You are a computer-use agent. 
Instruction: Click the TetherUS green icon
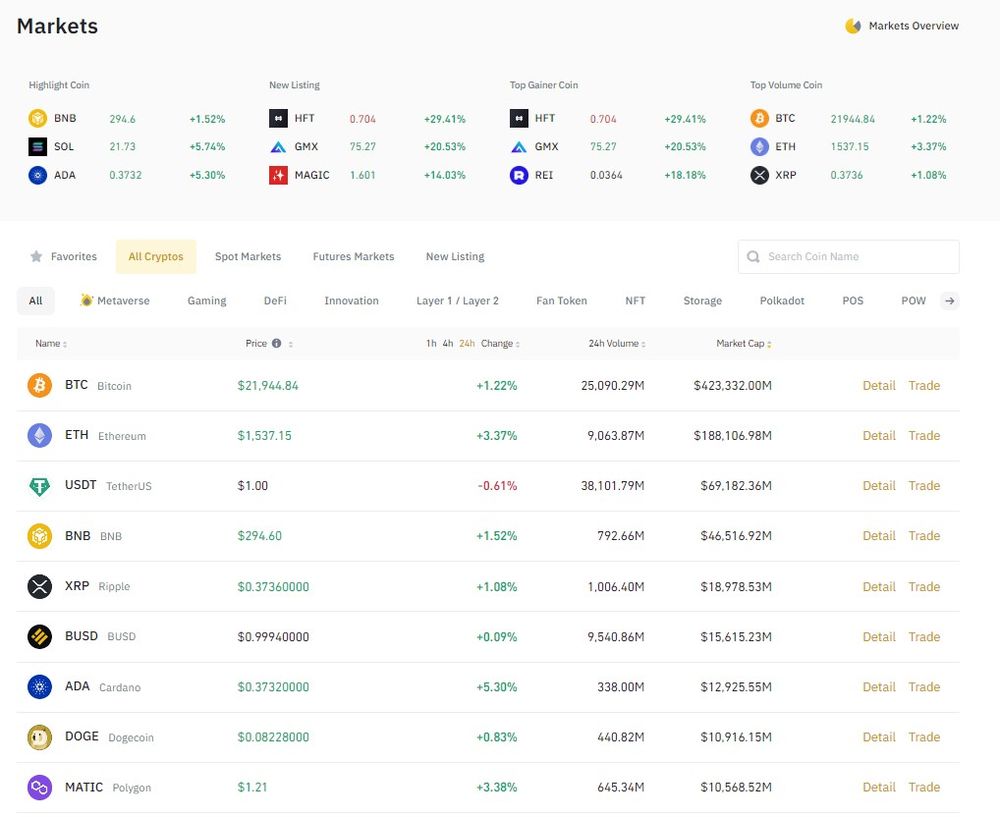(40, 486)
